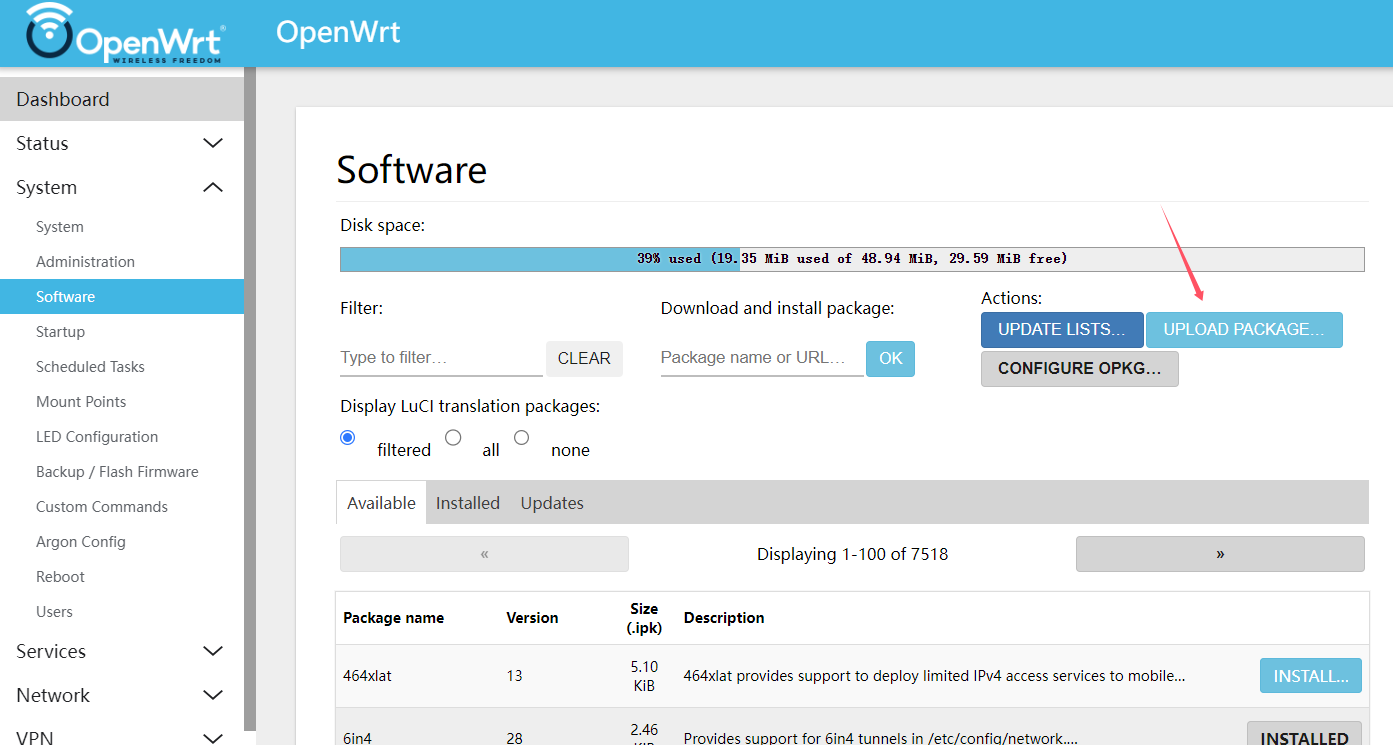Go to the Administration page

[x=85, y=262]
